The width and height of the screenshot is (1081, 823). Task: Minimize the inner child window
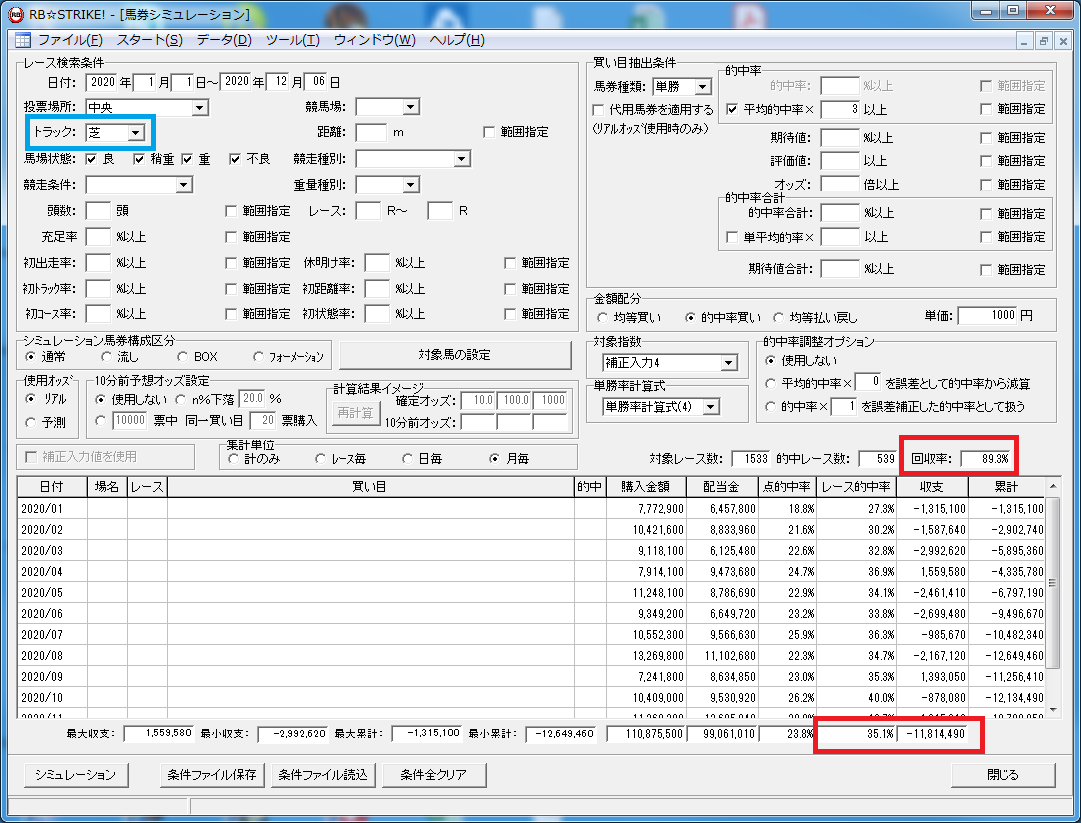(1024, 41)
